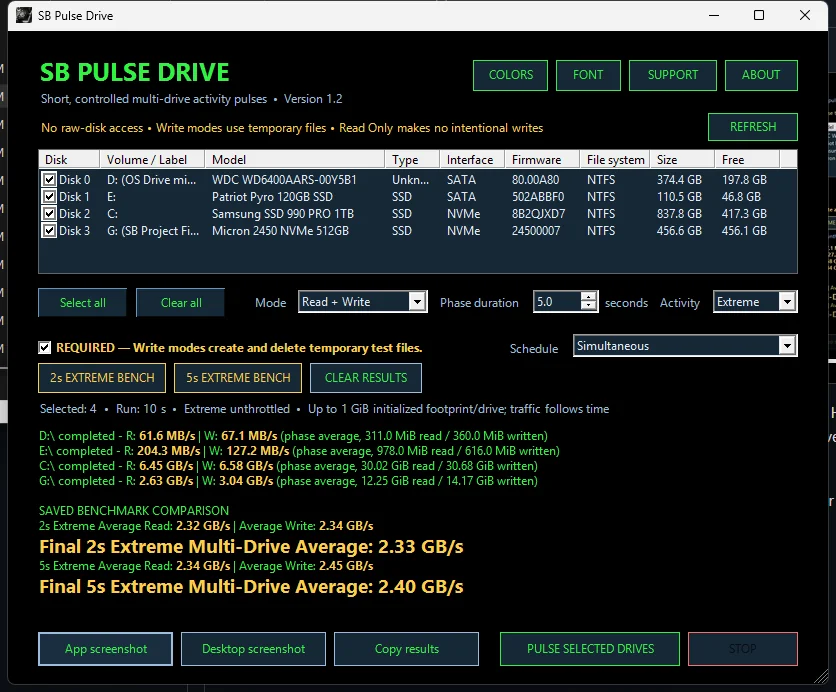Image resolution: width=836 pixels, height=692 pixels.
Task: Run the 5s EXTREME BENCH
Action: [238, 378]
